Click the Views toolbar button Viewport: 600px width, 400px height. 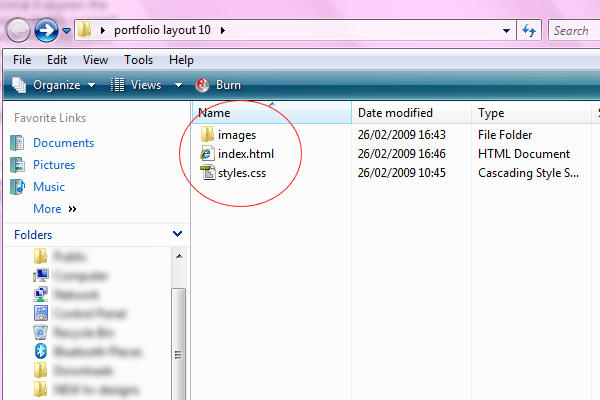[136, 85]
